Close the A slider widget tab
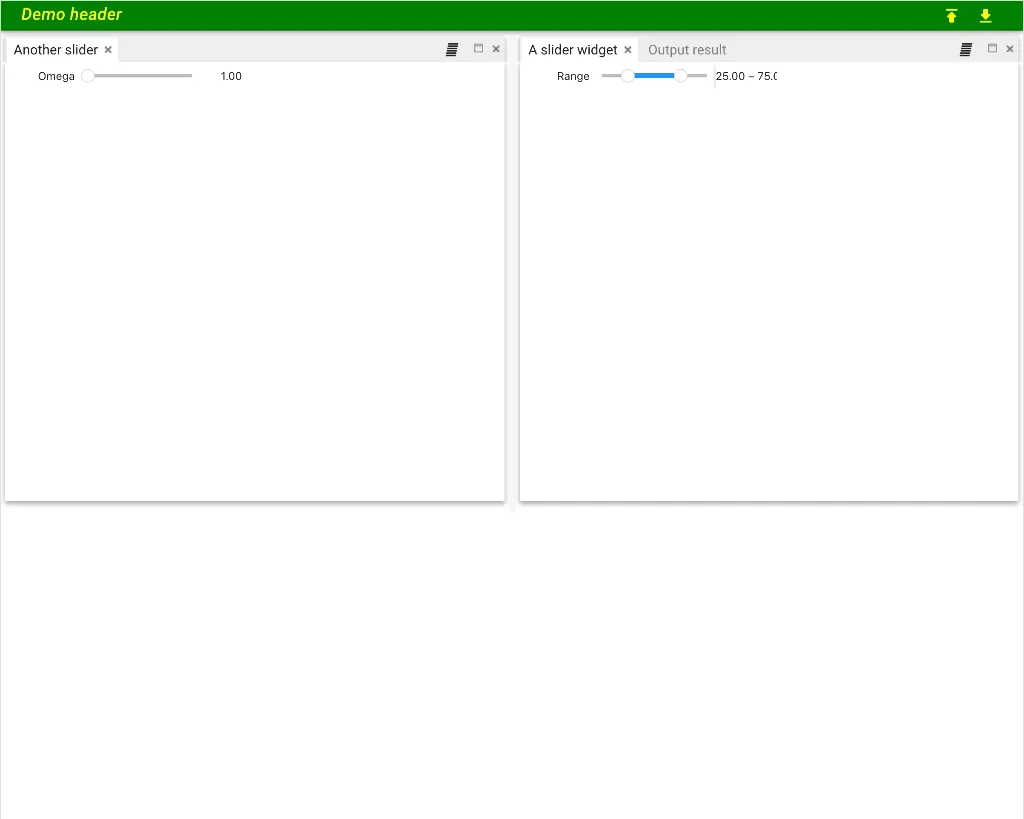This screenshot has height=819, width=1024. click(628, 50)
